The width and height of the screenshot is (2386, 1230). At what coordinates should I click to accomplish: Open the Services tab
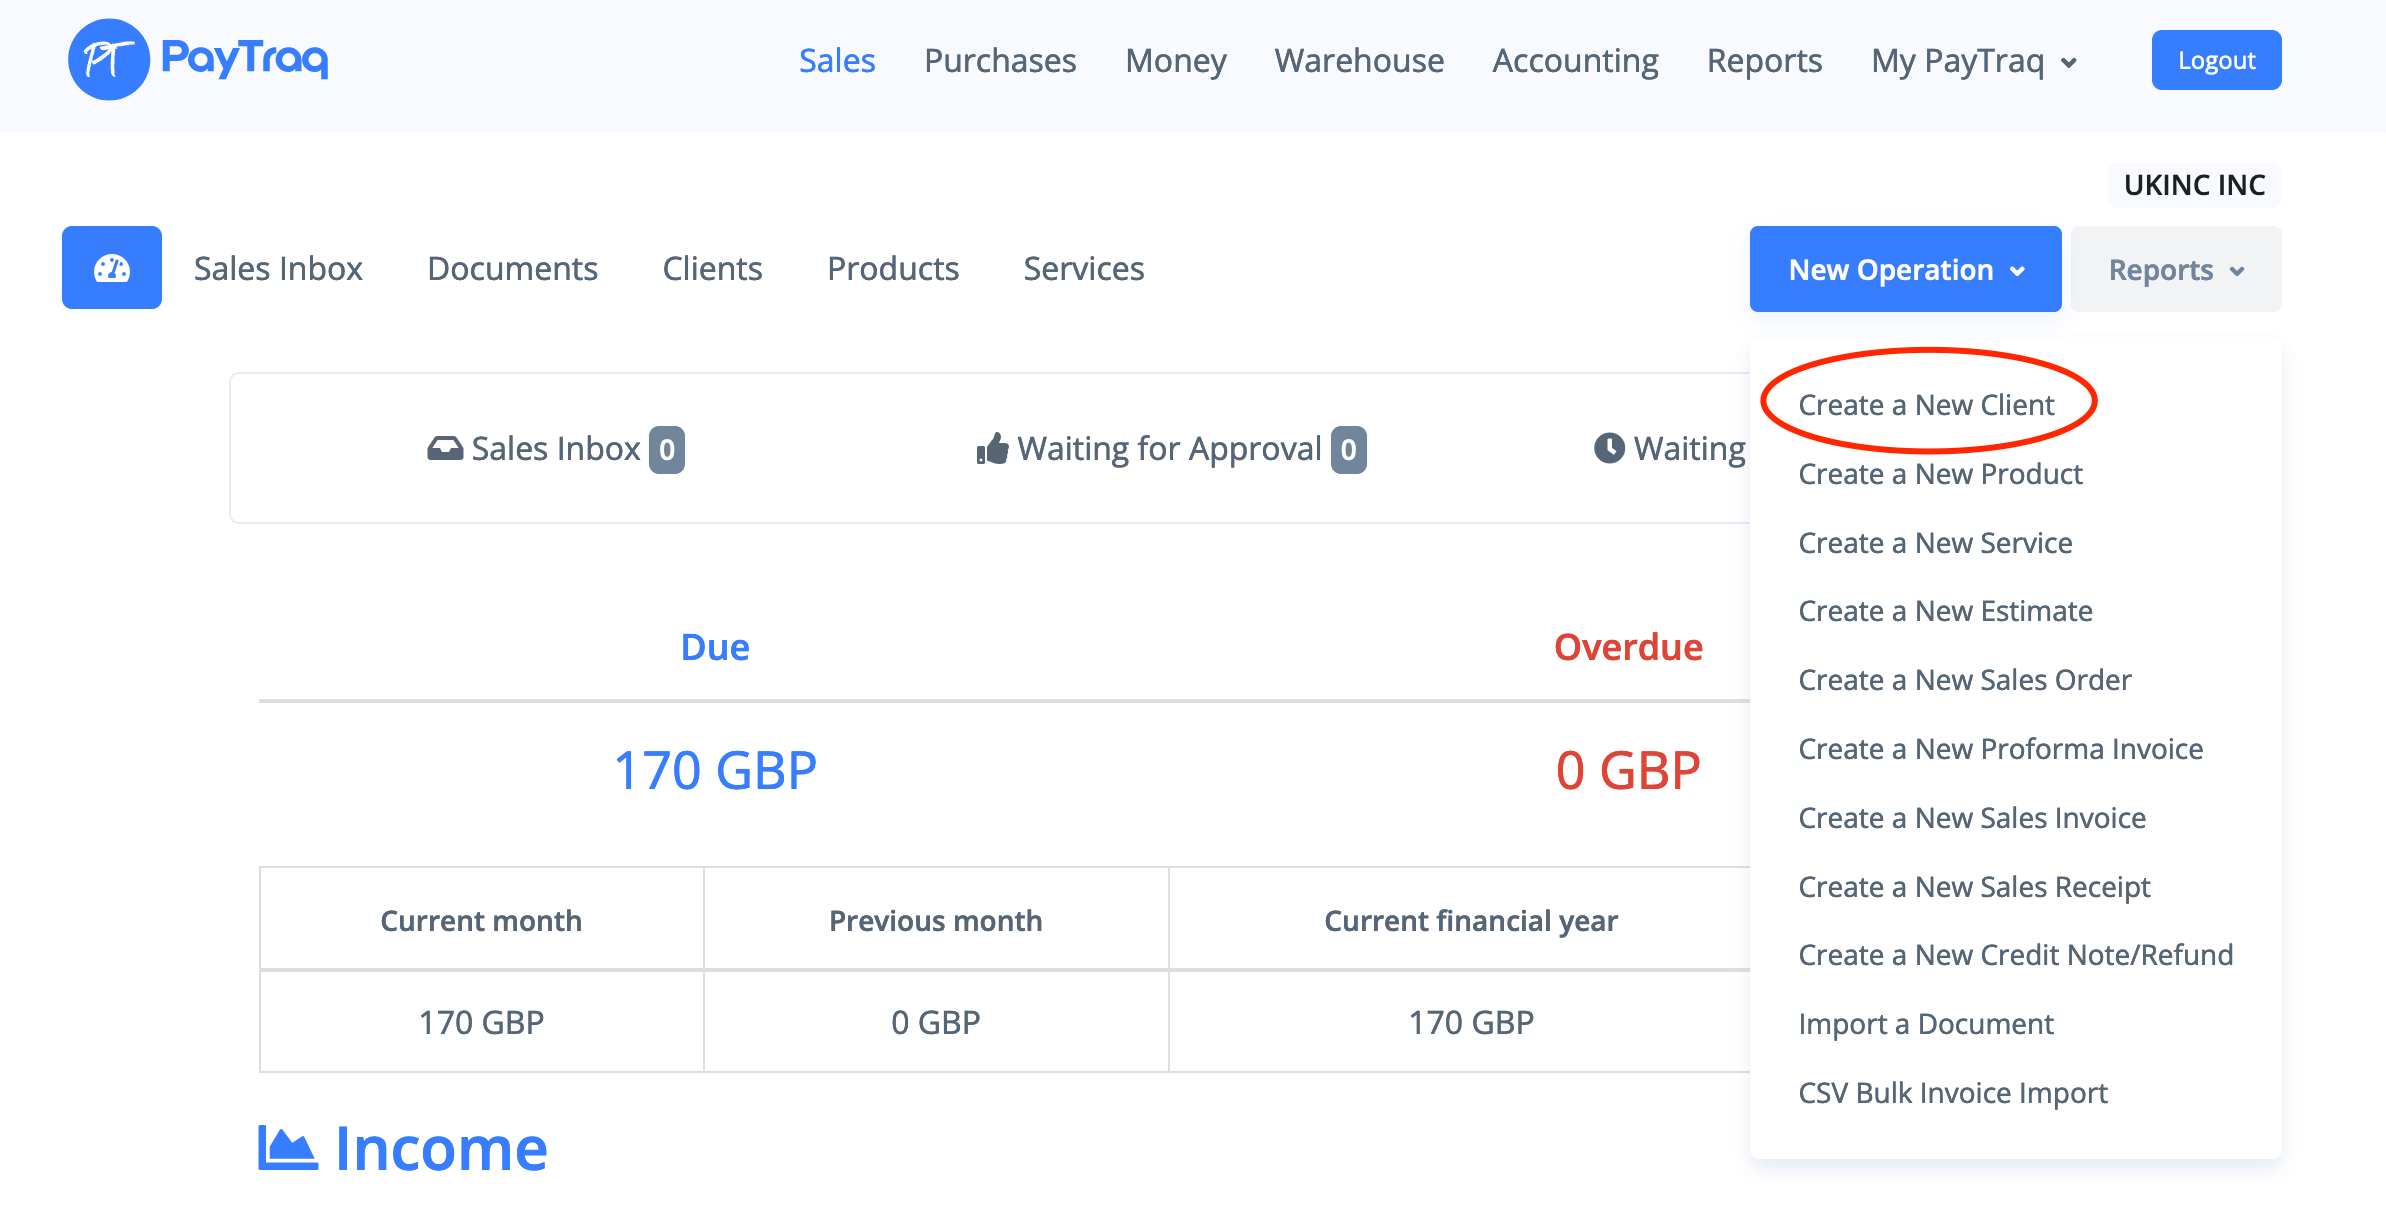click(x=1084, y=268)
